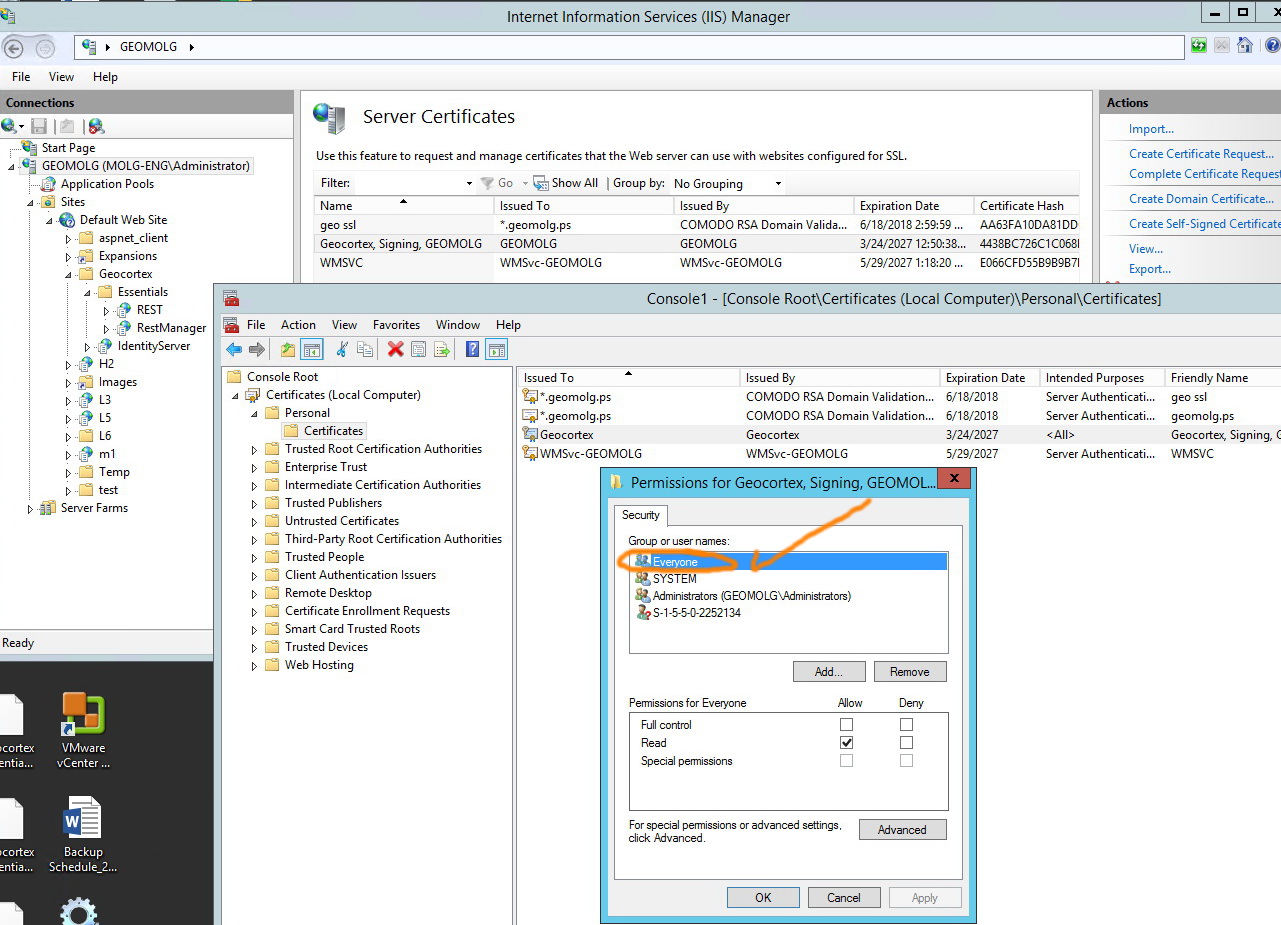This screenshot has height=925, width=1281.
Task: Click Add... in the Permissions dialog
Action: point(829,672)
